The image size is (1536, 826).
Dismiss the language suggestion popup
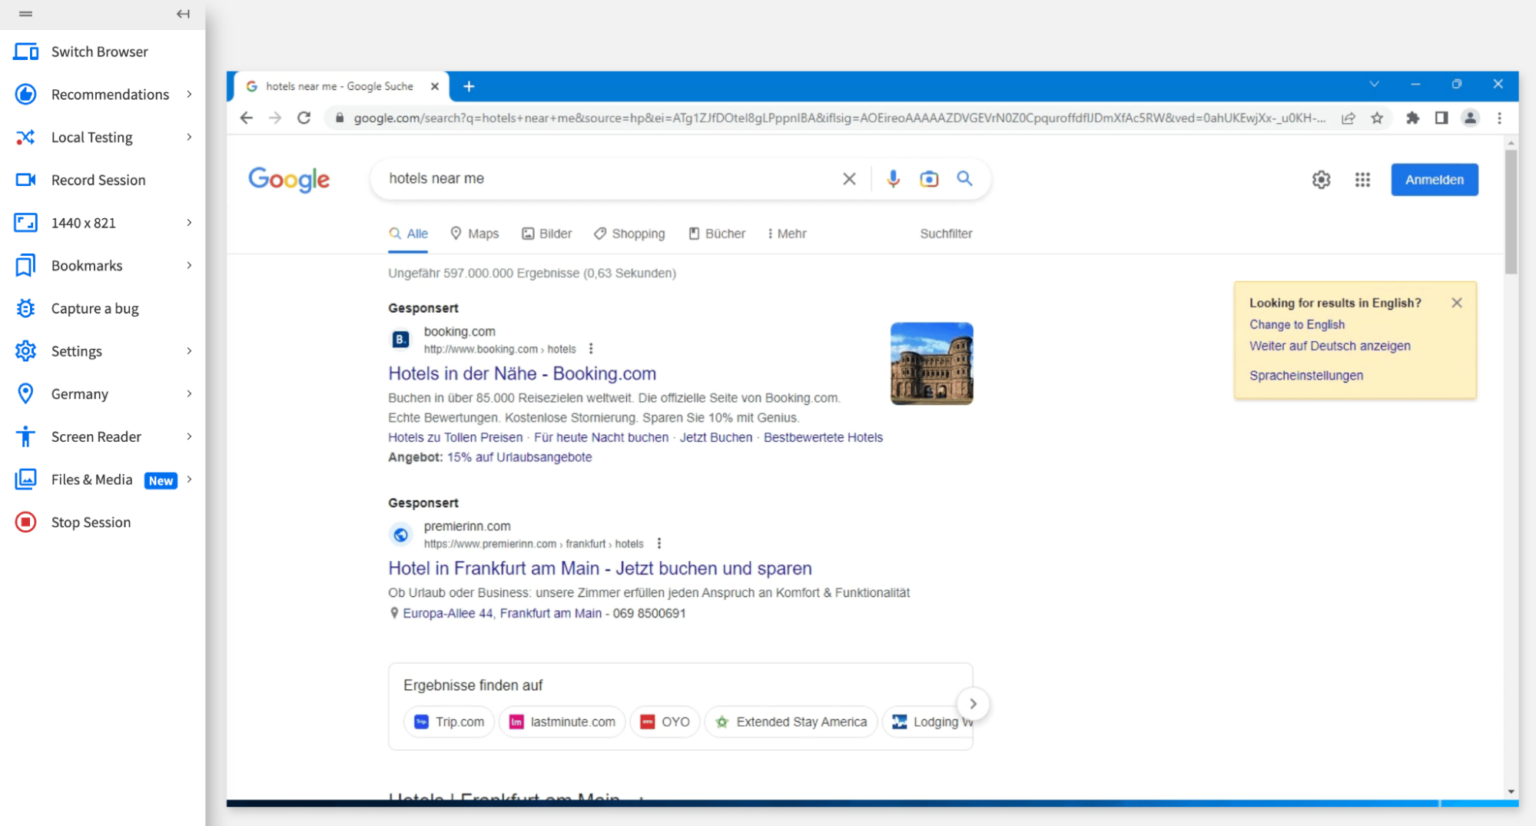click(1457, 302)
